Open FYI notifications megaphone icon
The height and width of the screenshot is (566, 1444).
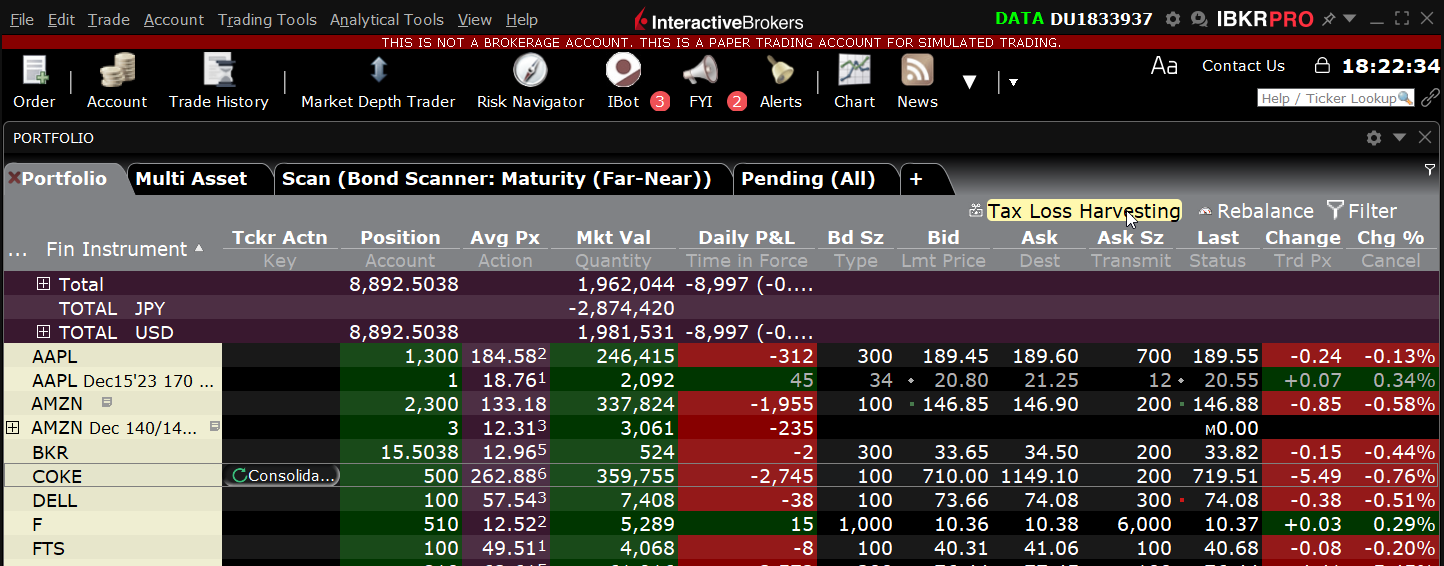tap(700, 71)
